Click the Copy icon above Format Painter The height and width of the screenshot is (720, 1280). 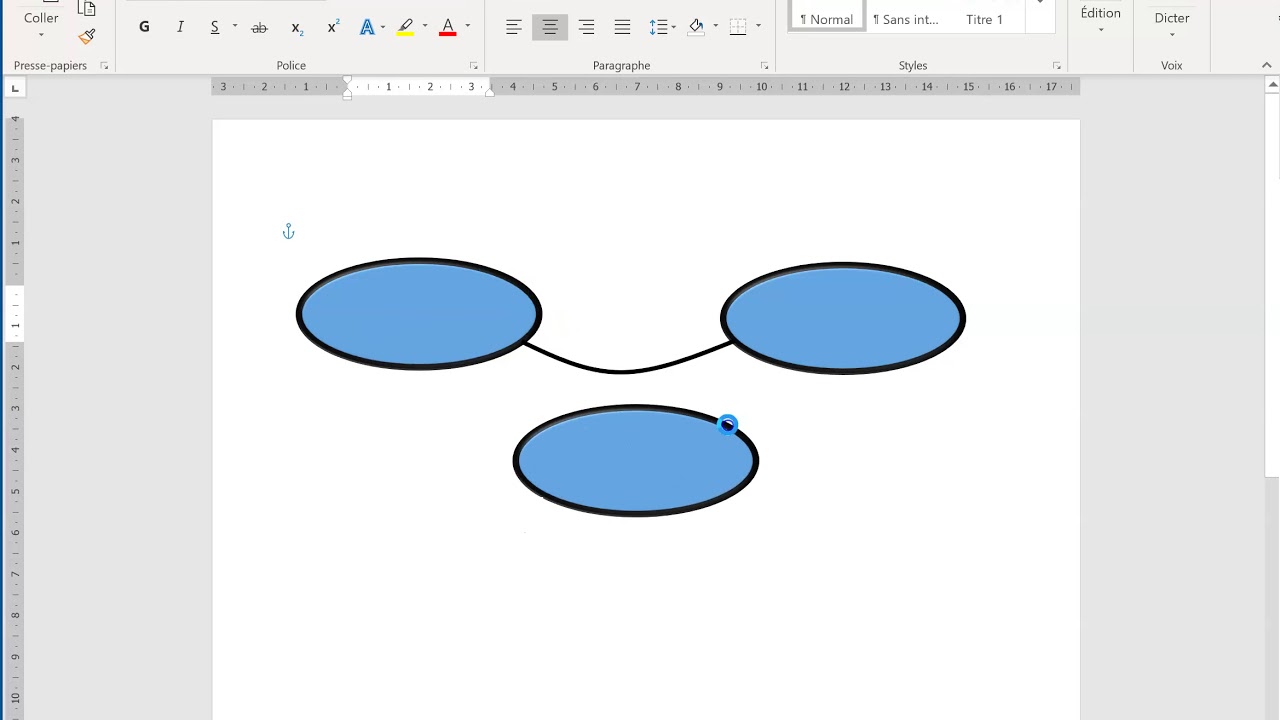point(87,8)
